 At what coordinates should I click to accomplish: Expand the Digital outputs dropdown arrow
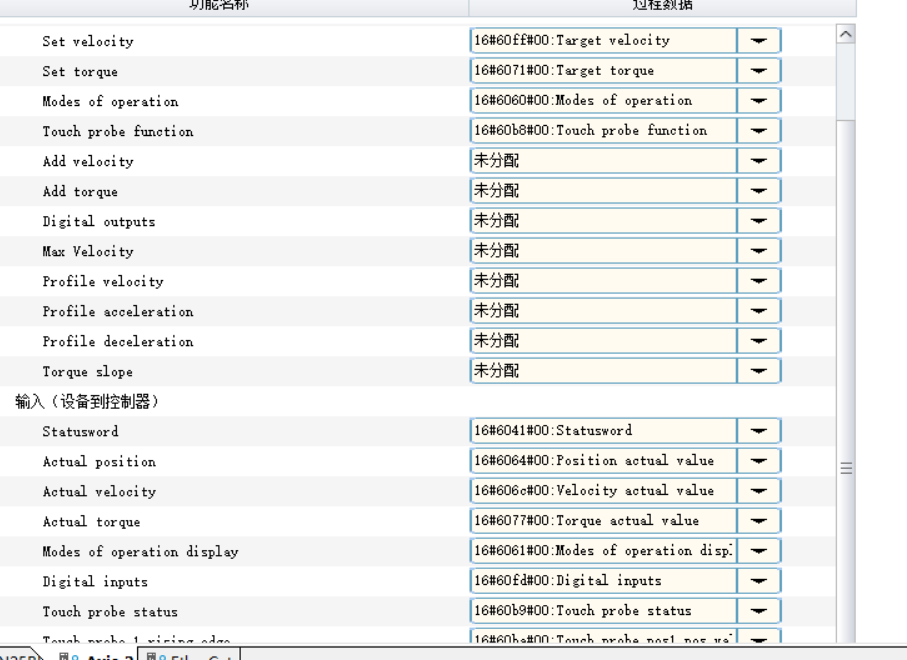[759, 221]
